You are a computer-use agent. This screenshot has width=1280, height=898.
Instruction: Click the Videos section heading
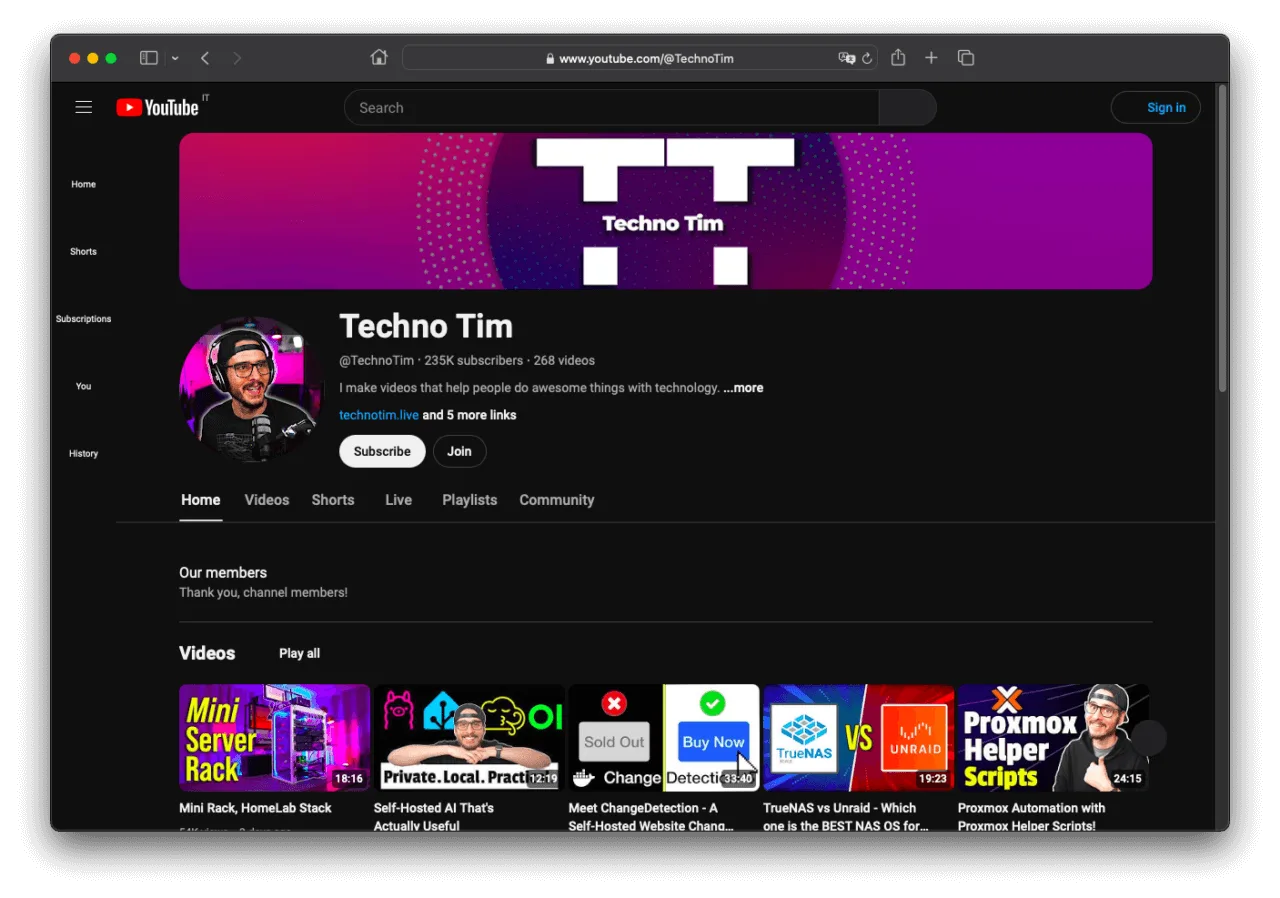click(207, 653)
